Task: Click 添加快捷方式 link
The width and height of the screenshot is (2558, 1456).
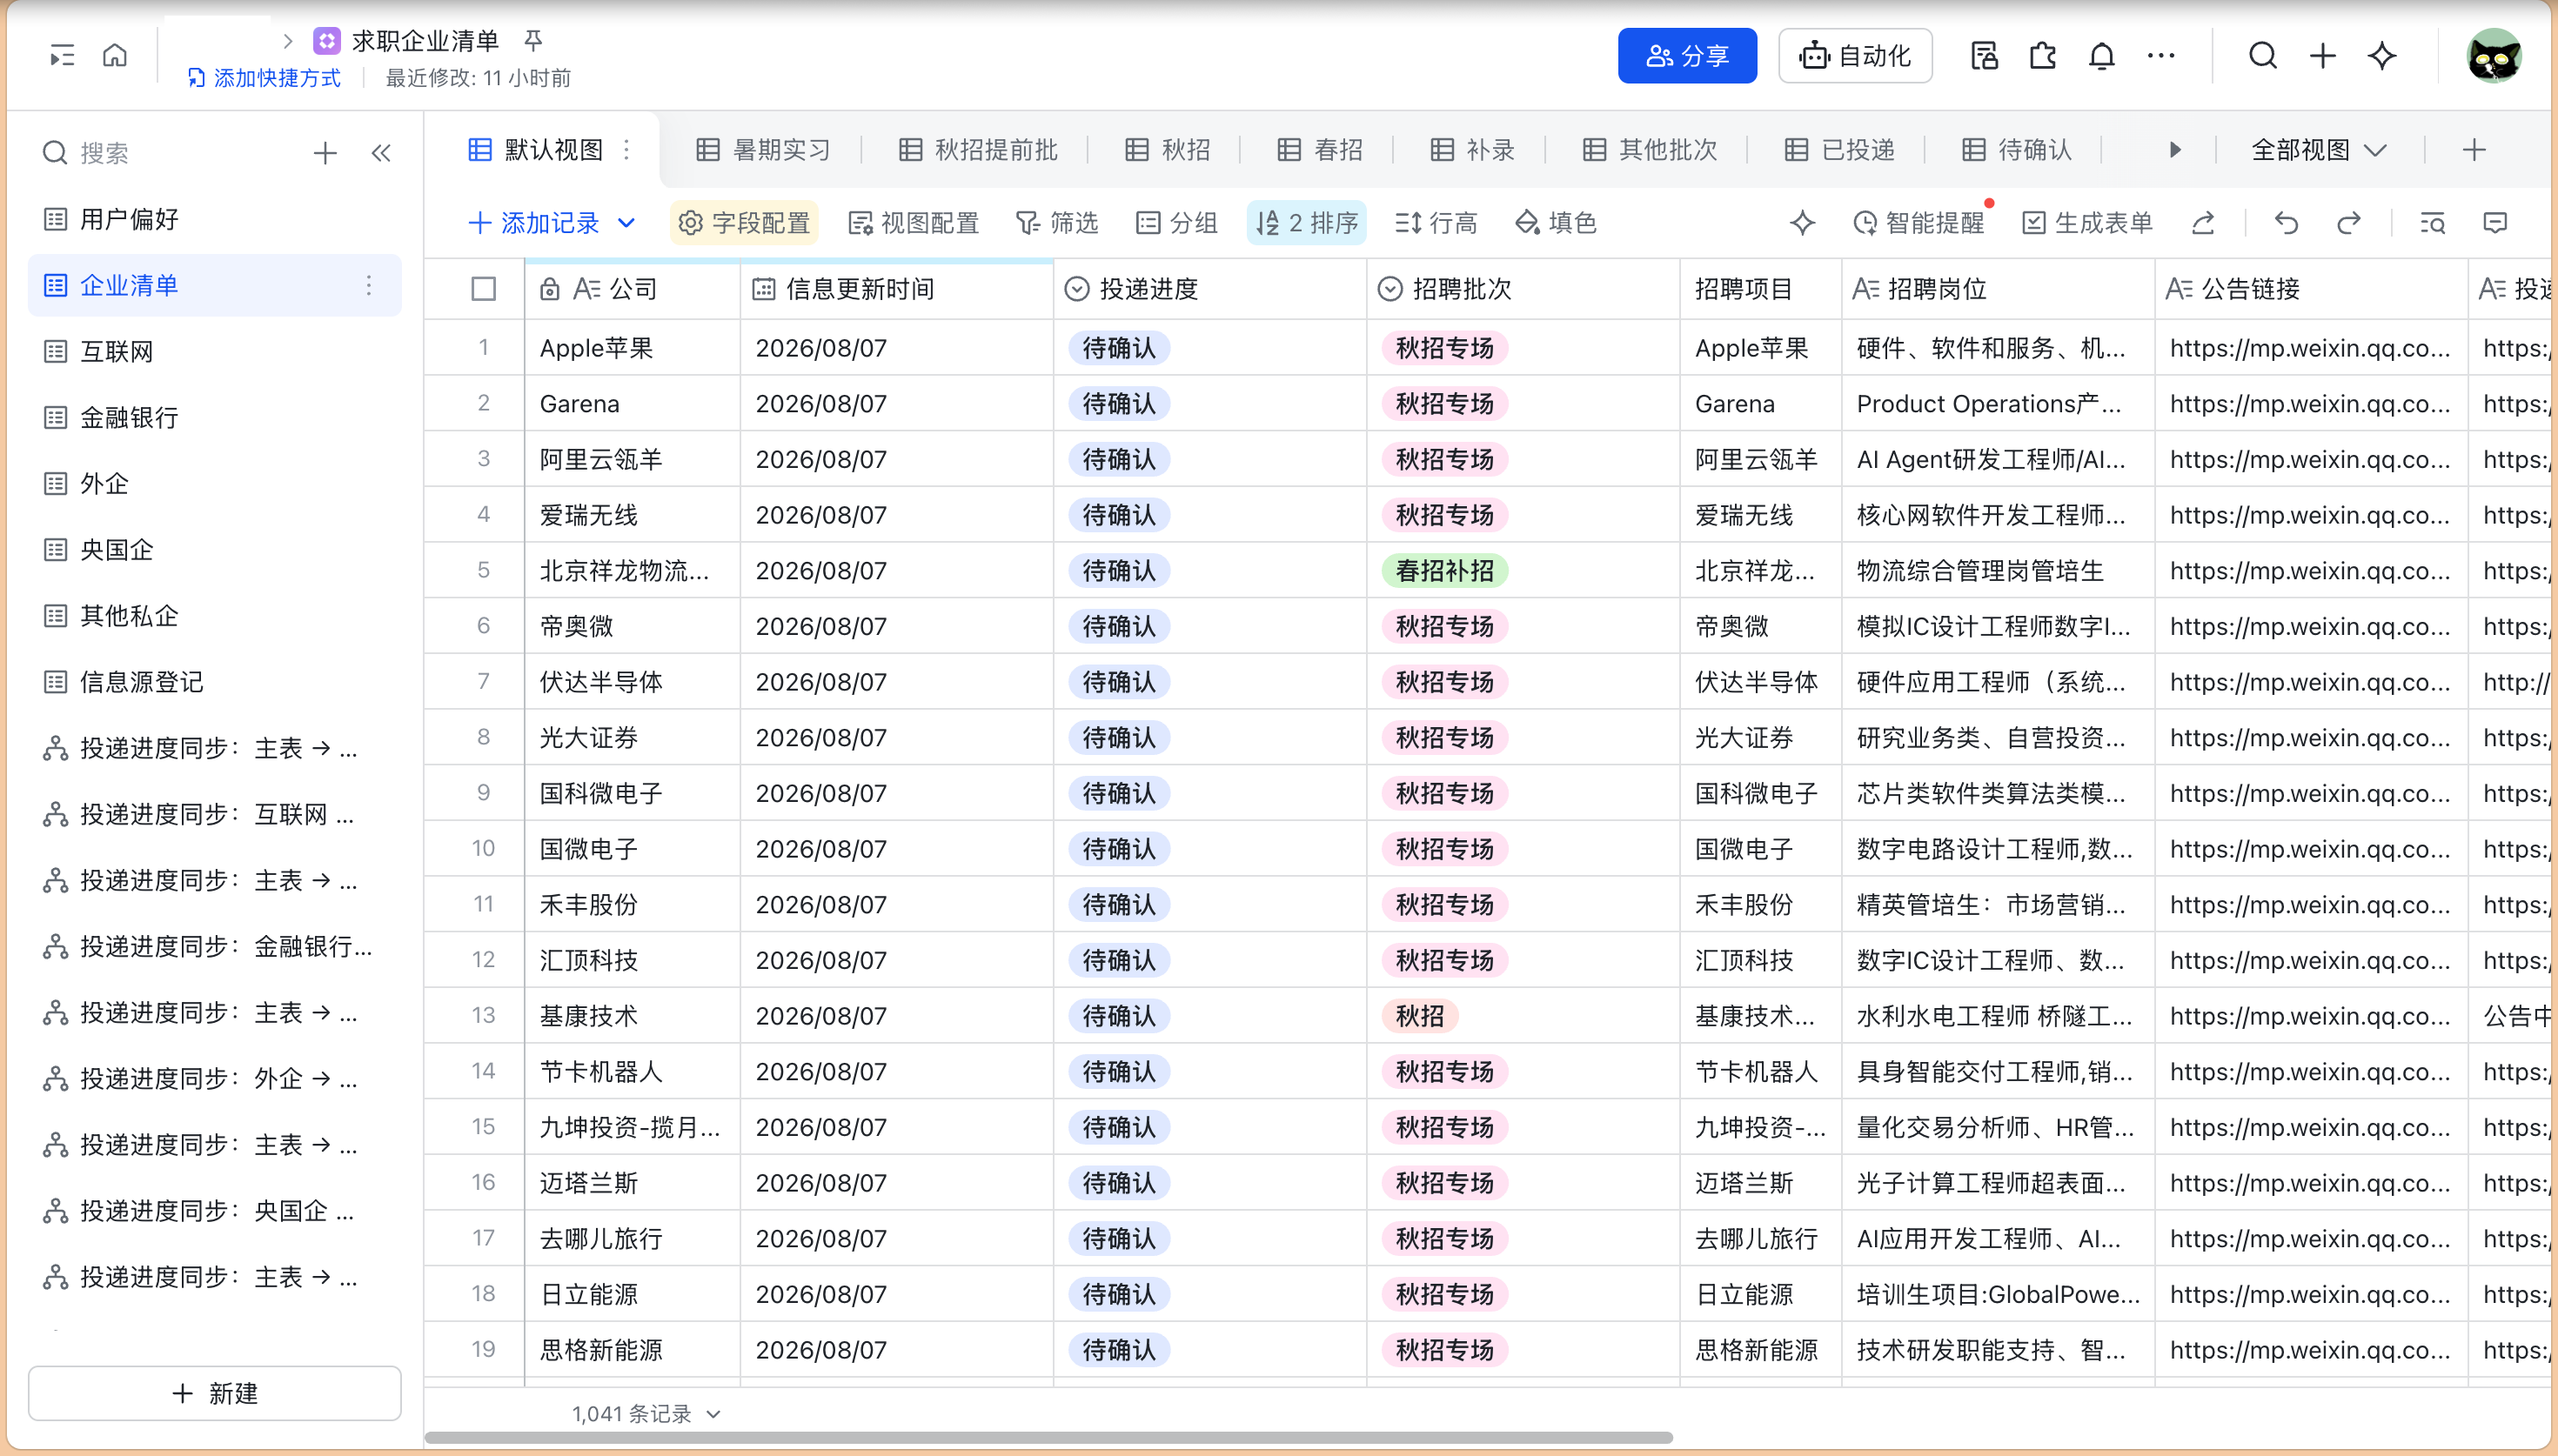Action: pyautogui.click(x=264, y=78)
